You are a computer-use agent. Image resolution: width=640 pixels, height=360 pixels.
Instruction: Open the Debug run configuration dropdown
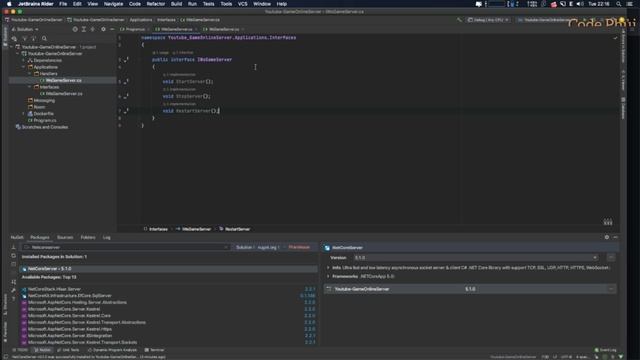pos(488,20)
